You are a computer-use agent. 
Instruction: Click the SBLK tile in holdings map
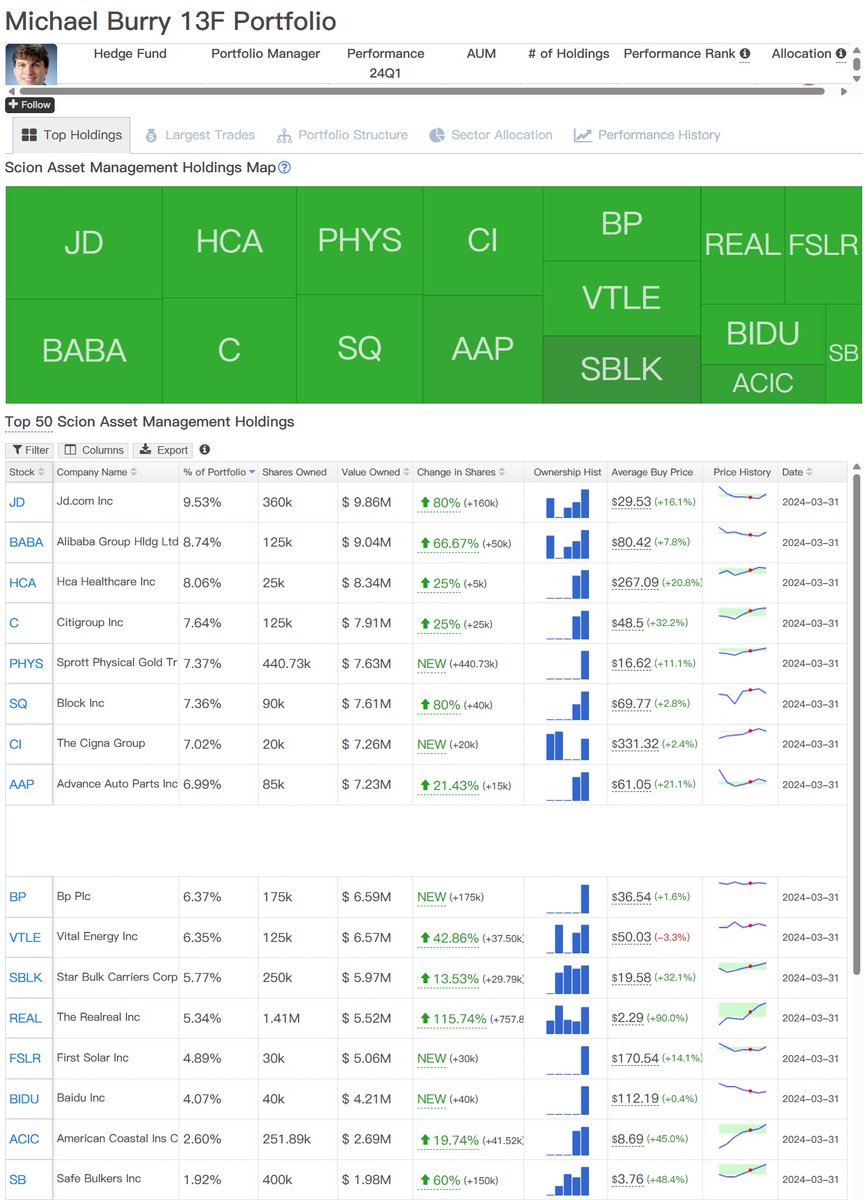[621, 369]
